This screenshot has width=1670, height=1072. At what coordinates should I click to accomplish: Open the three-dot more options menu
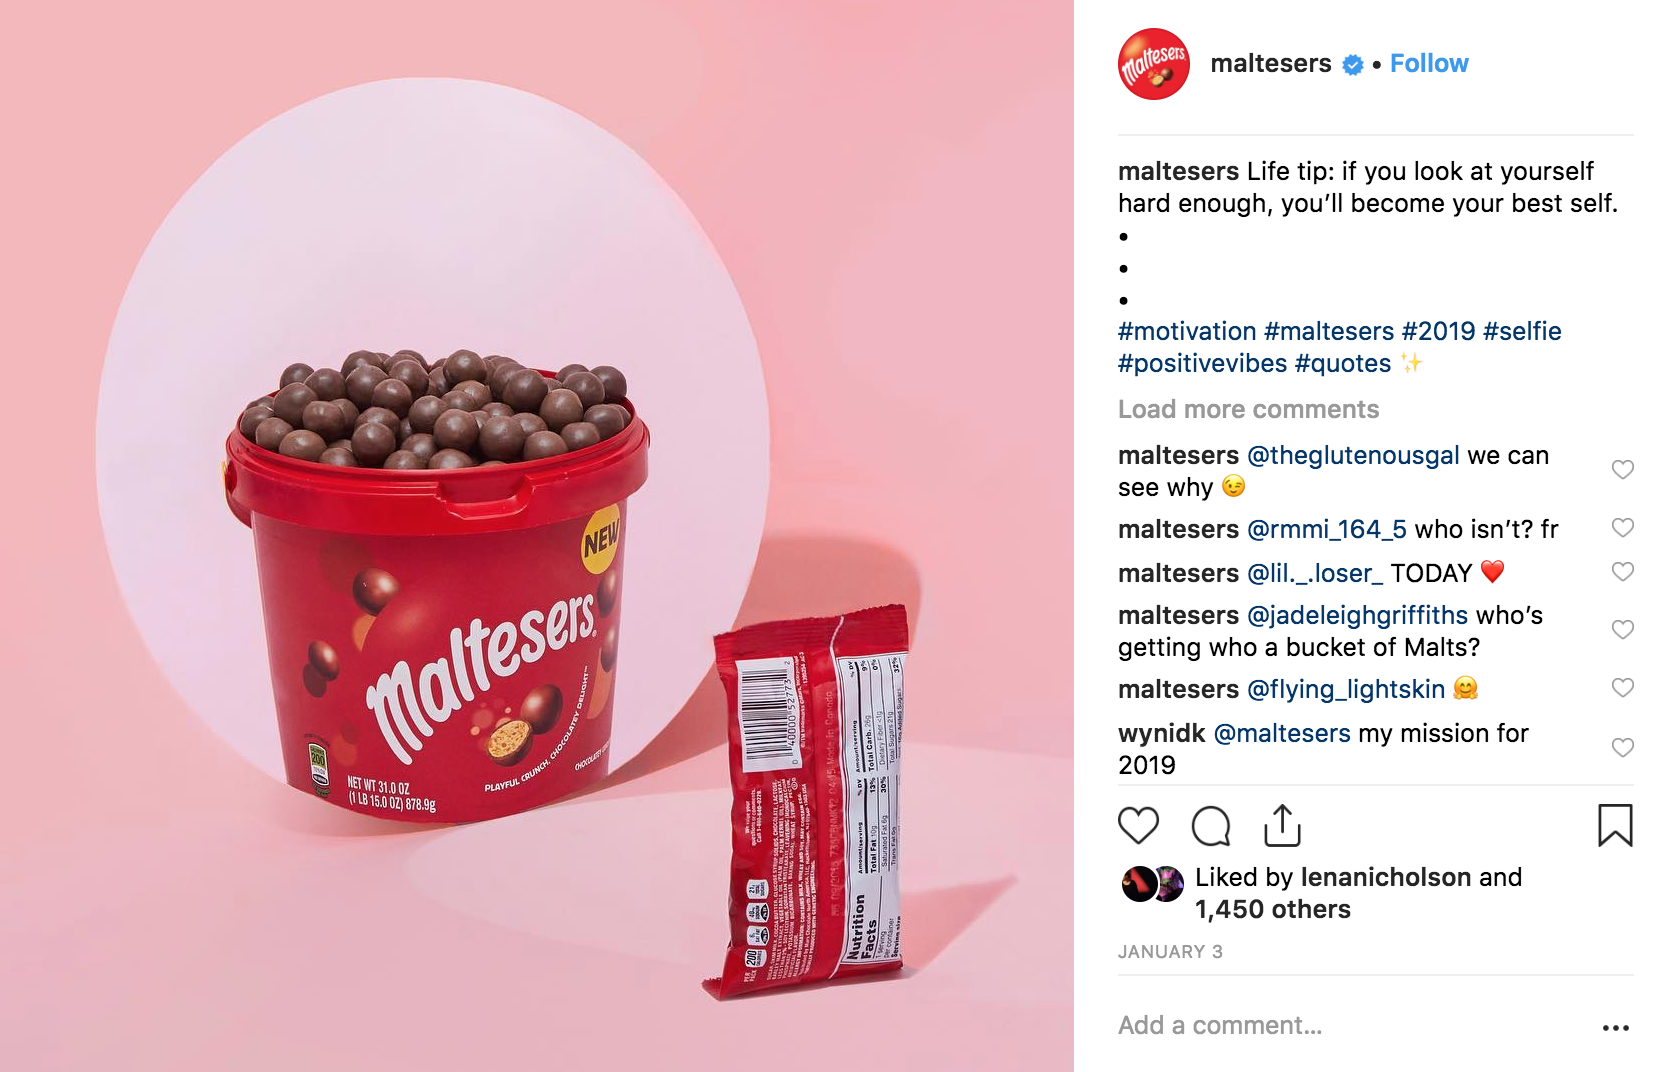pyautogui.click(x=1615, y=1027)
